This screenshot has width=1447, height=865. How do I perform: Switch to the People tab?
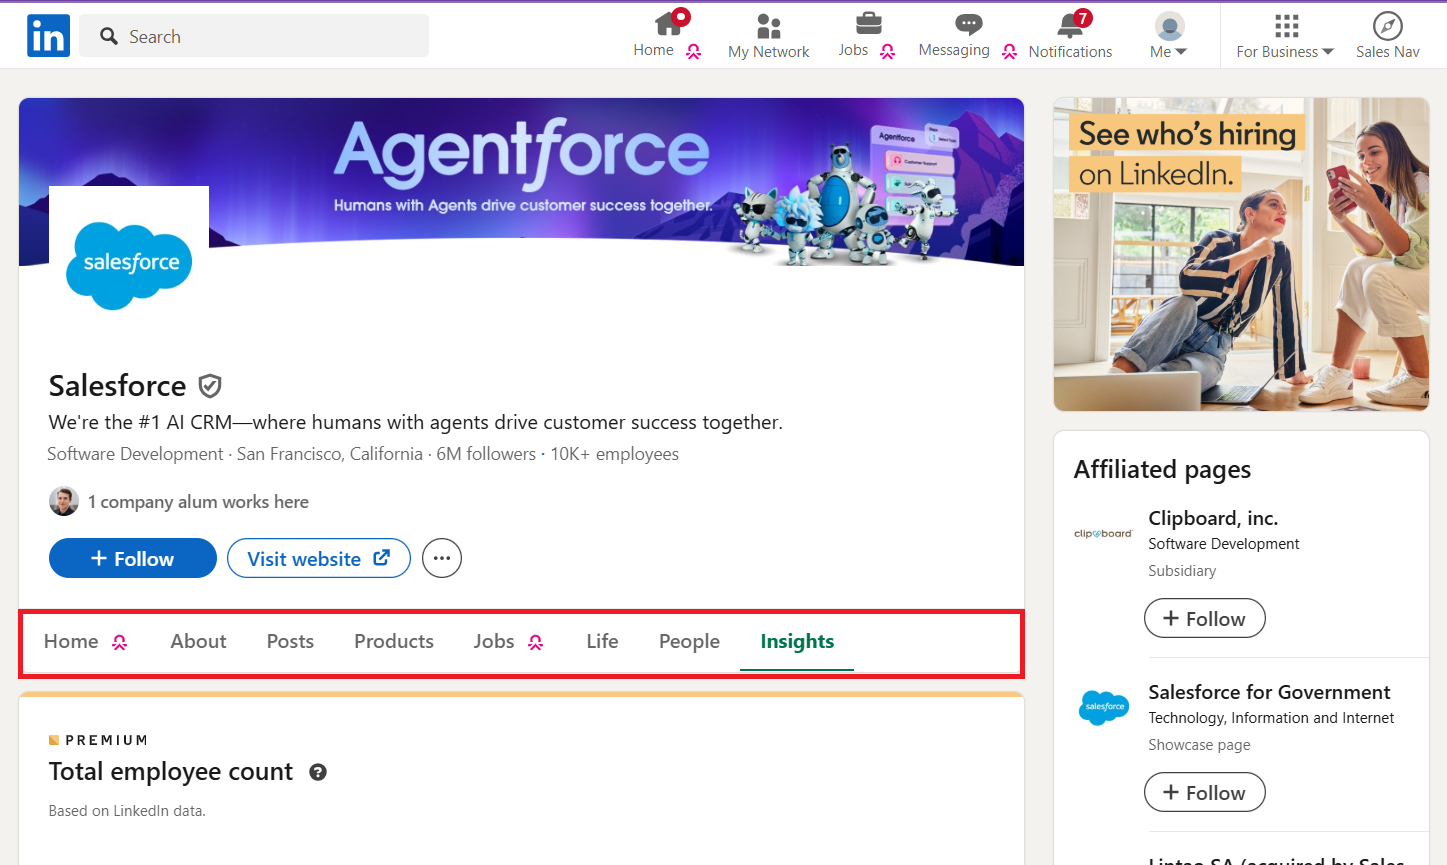pyautogui.click(x=689, y=642)
